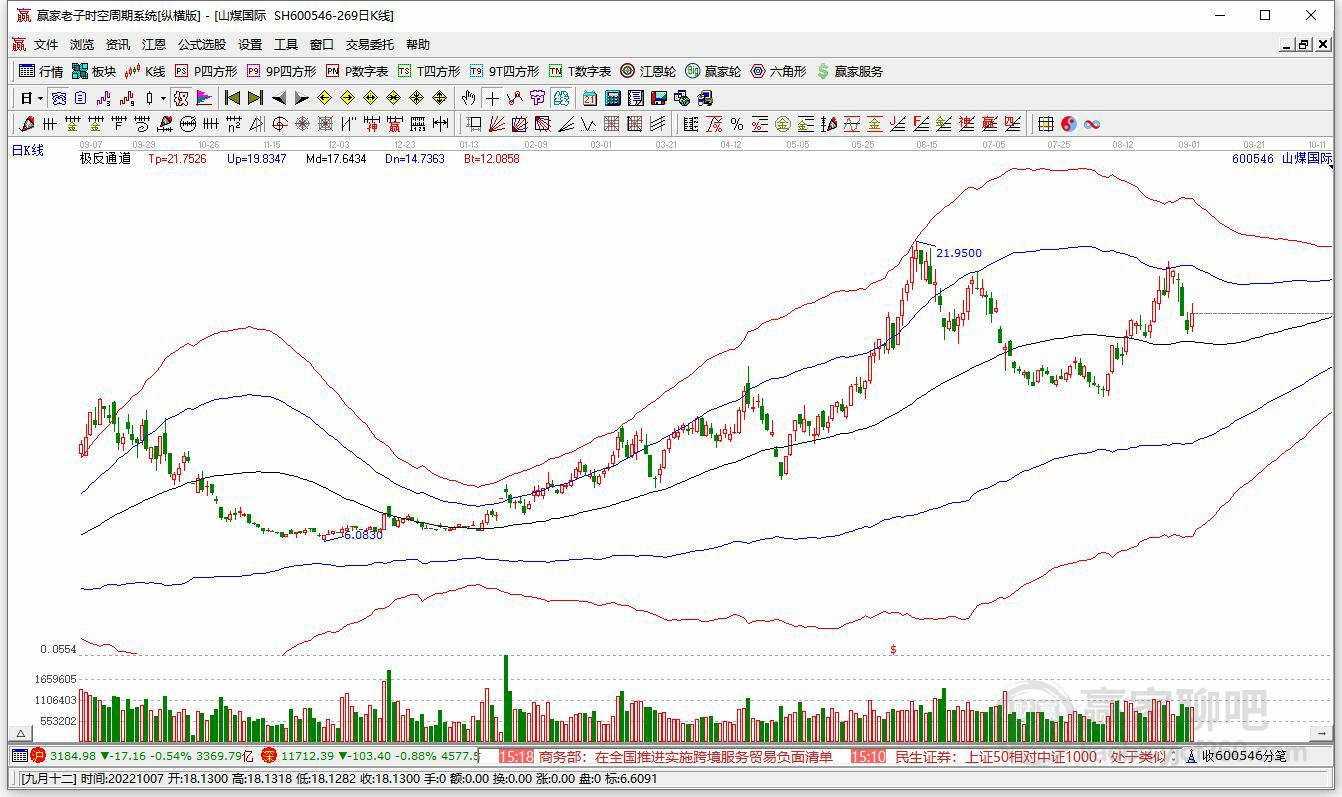The width and height of the screenshot is (1342, 797).
Task: Click the Dn=14.7363 indicator value
Action: [415, 158]
